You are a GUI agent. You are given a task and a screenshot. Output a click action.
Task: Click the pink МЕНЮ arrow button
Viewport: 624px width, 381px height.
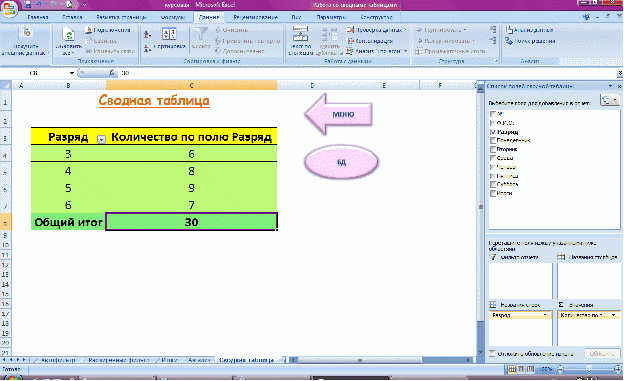pos(339,114)
